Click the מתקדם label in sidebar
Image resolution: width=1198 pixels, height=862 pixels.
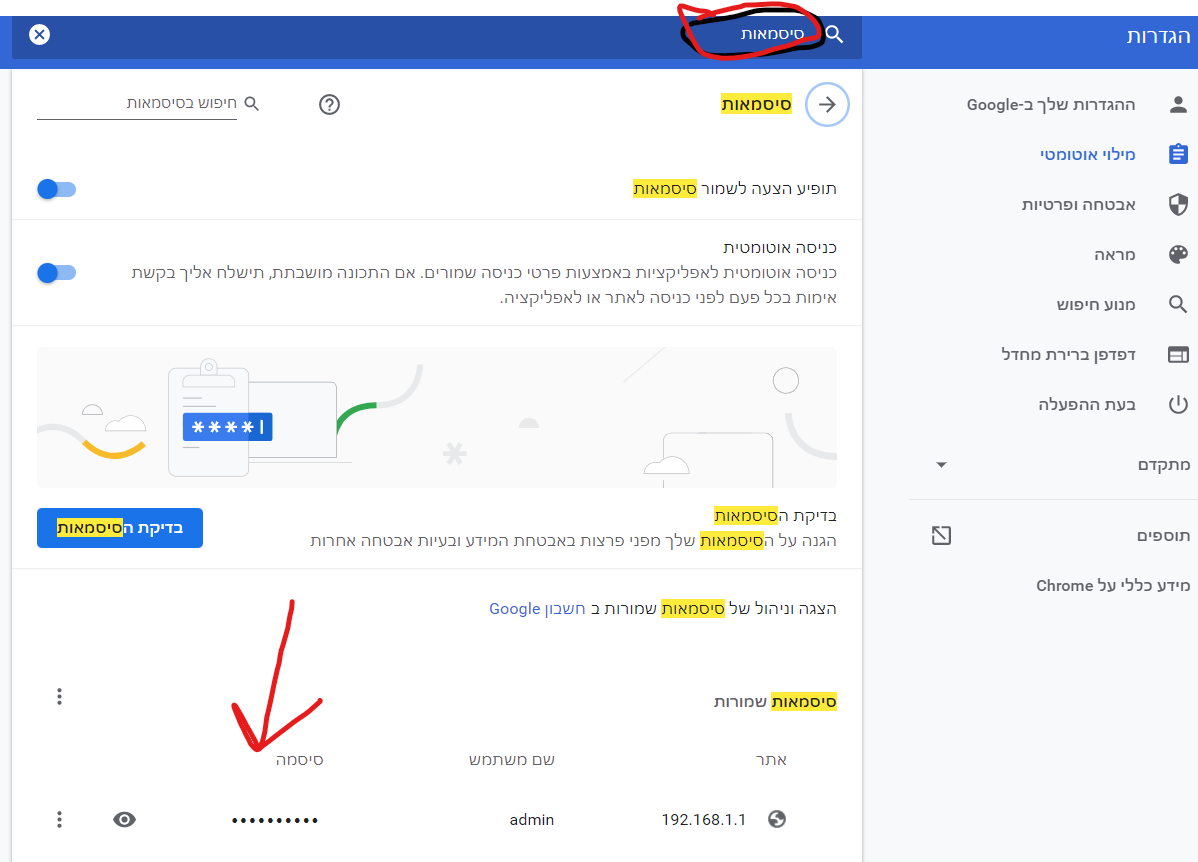(x=1164, y=465)
